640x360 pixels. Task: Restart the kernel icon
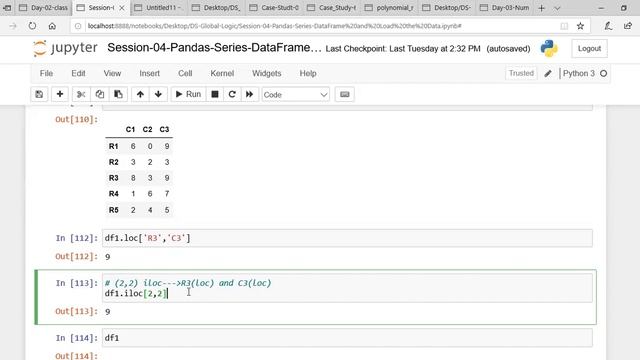[232, 94]
